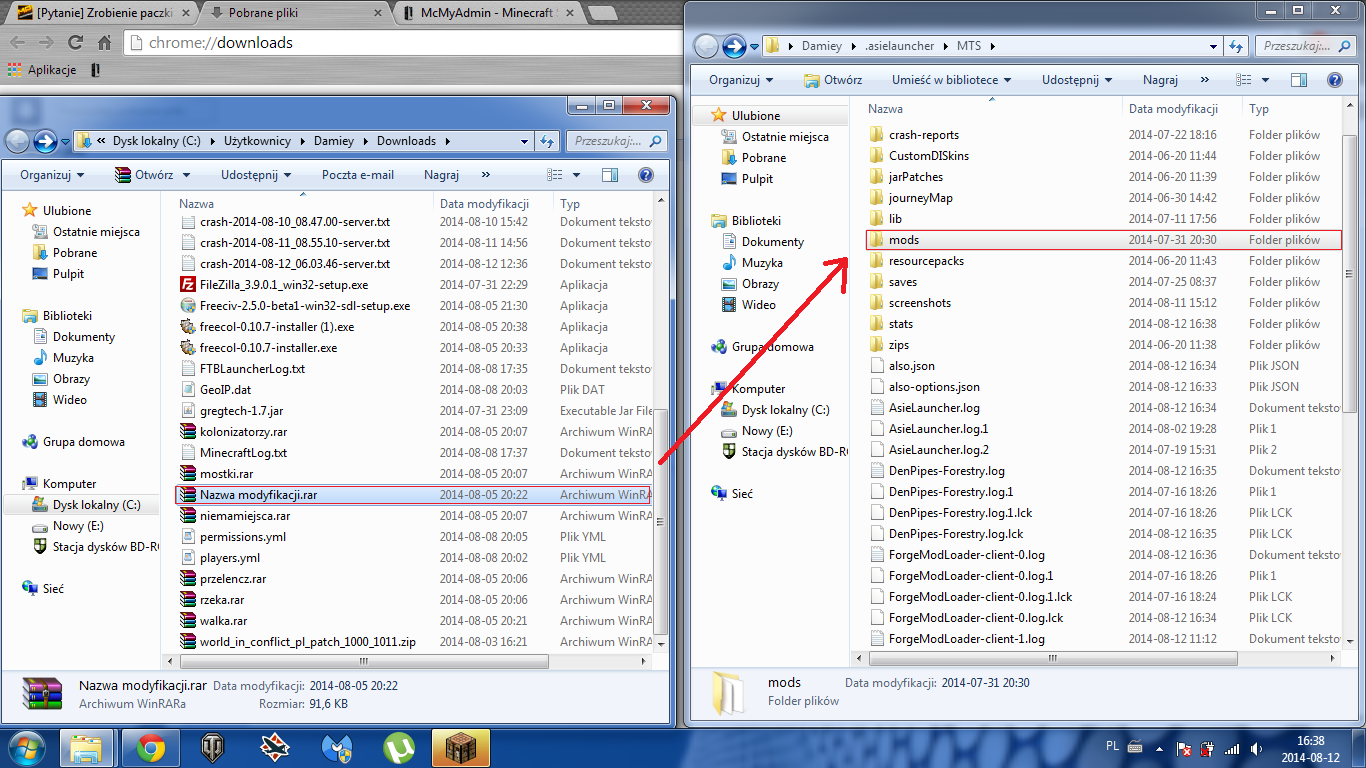Image resolution: width=1366 pixels, height=768 pixels.
Task: Open the Aplikacje apps shortcut in bookmarks bar
Action: pyautogui.click(x=42, y=70)
